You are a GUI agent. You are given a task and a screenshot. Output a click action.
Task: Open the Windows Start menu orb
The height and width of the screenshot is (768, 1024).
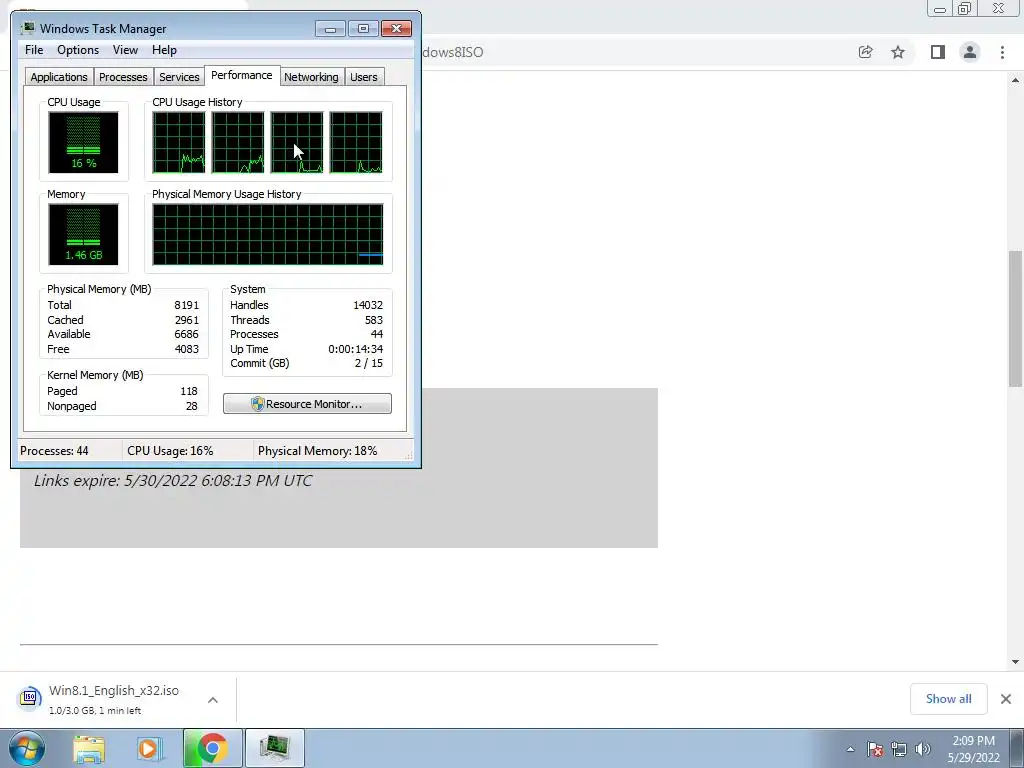point(27,748)
